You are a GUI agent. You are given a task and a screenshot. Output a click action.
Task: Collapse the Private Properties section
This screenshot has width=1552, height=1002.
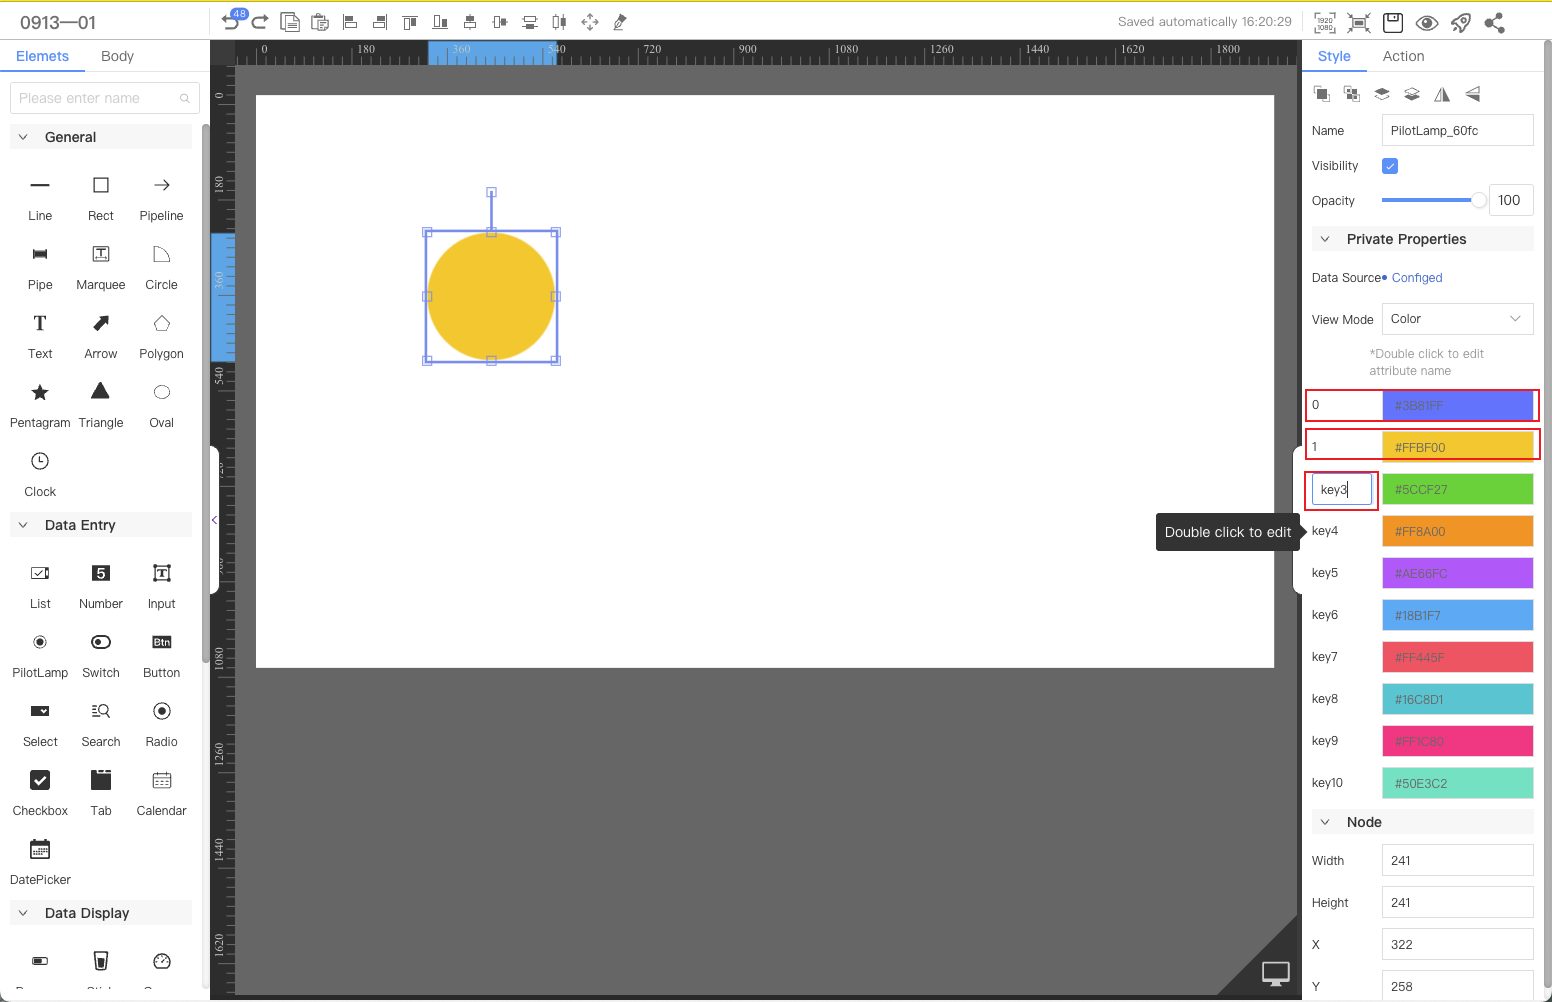click(1325, 239)
